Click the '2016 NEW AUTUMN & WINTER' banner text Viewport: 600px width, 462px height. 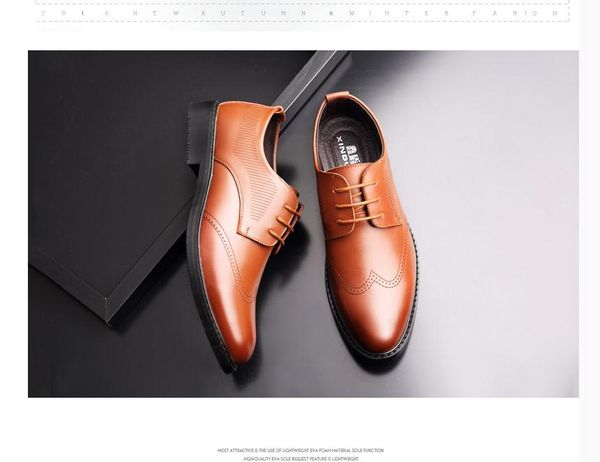coord(300,13)
